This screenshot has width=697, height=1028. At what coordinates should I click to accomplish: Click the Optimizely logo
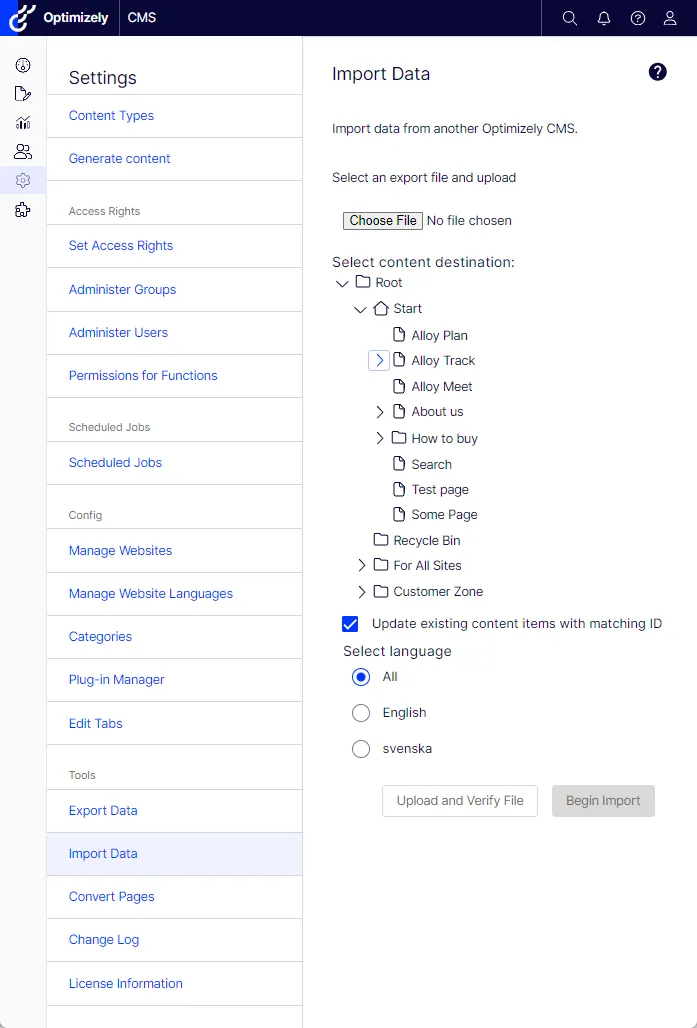59,18
